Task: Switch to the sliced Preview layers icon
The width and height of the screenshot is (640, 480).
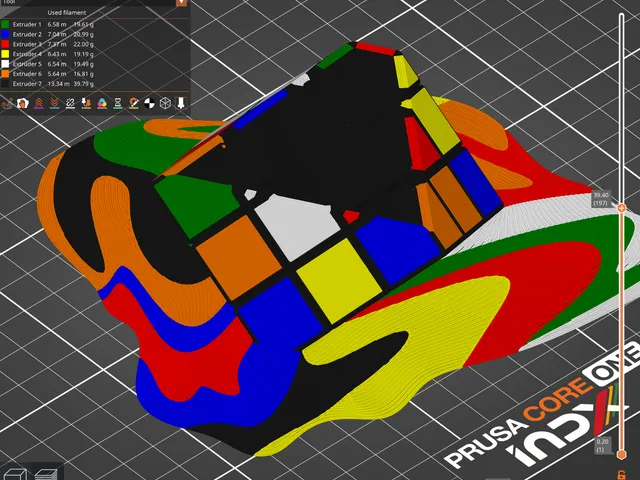Action: pos(46,474)
